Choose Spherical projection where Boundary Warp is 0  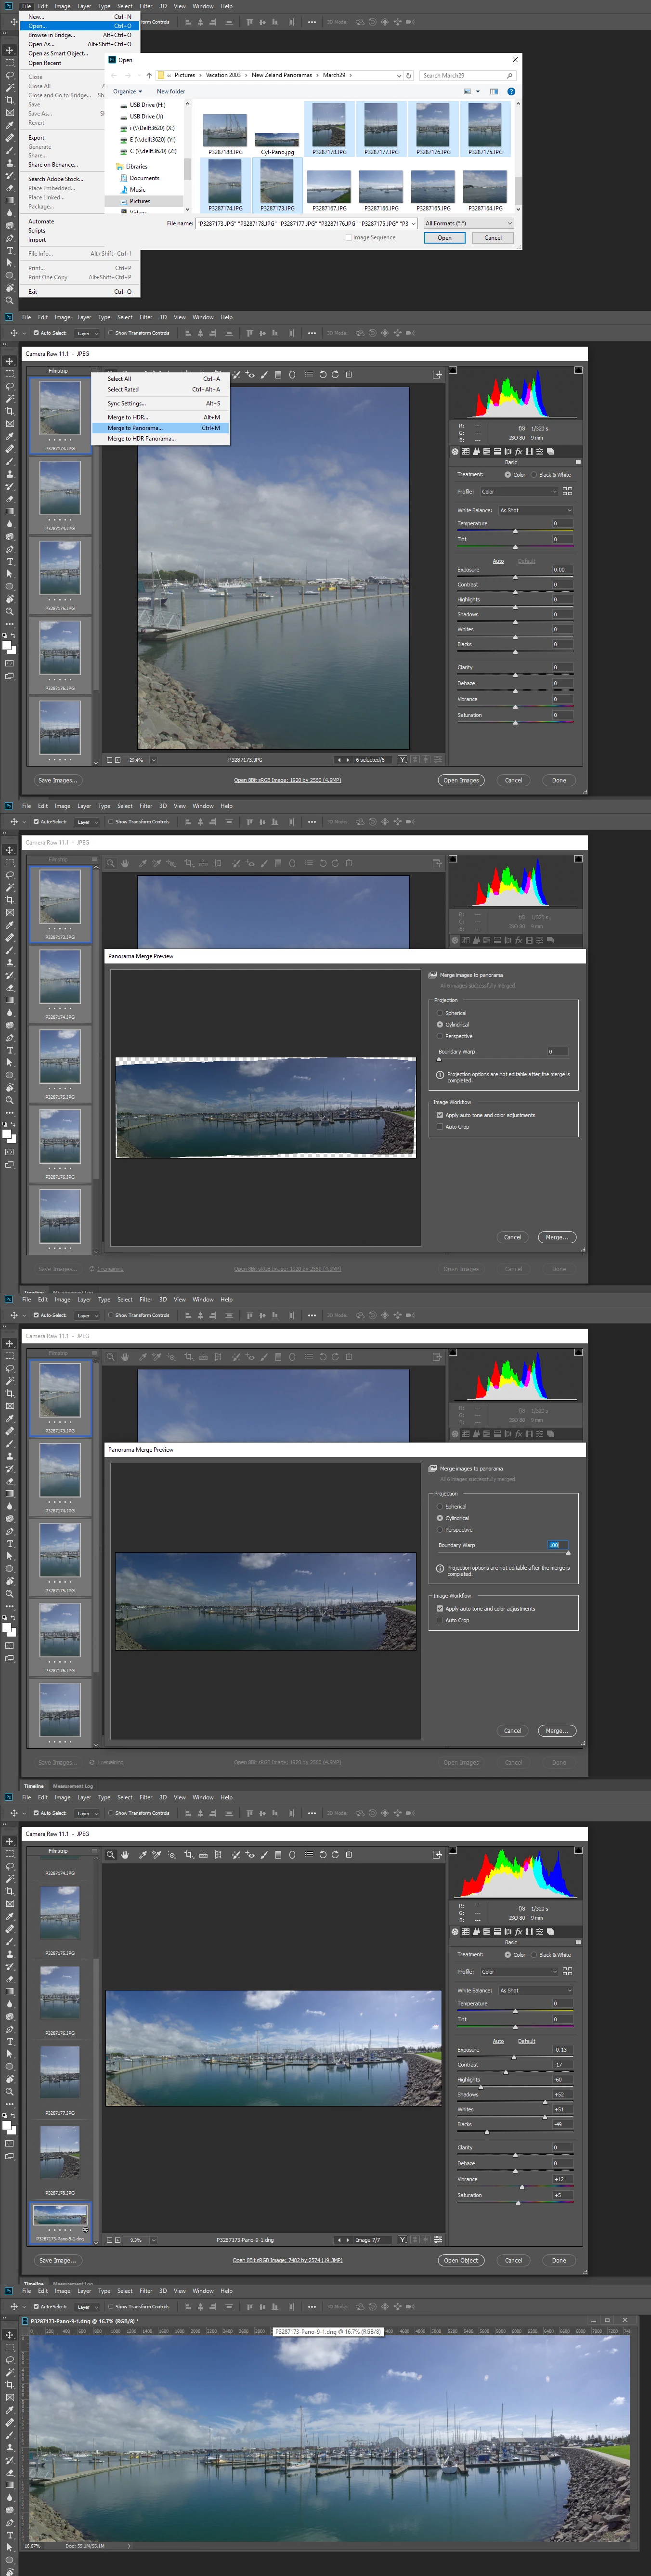[x=440, y=1013]
